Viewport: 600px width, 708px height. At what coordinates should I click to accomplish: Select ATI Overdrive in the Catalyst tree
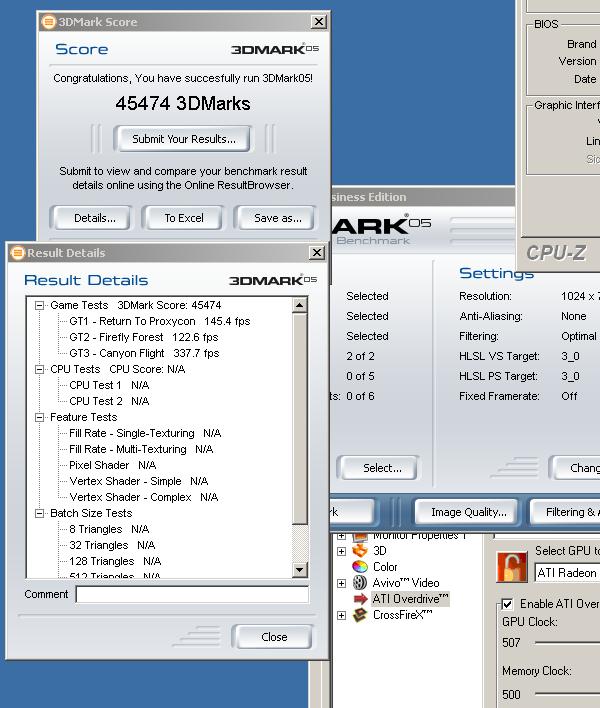pyautogui.click(x=409, y=599)
